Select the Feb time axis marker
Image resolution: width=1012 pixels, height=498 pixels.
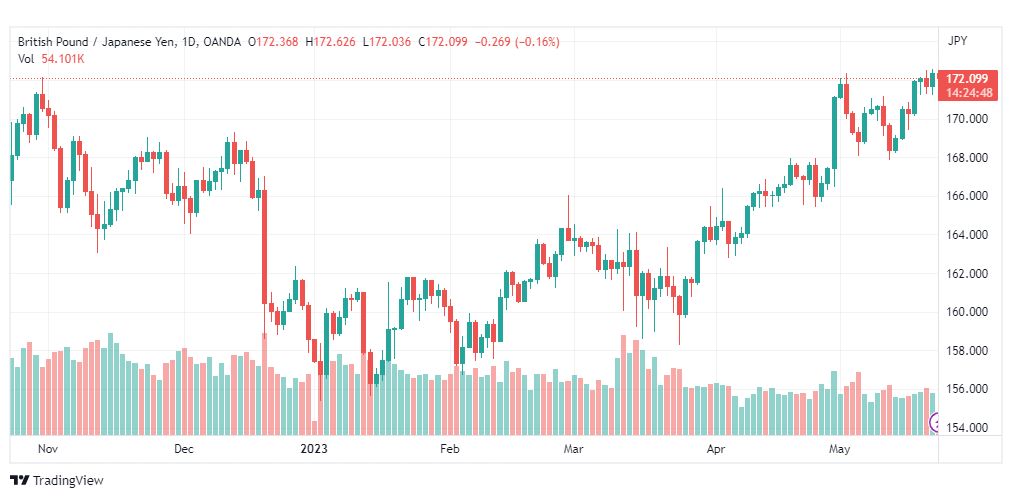pyautogui.click(x=449, y=449)
